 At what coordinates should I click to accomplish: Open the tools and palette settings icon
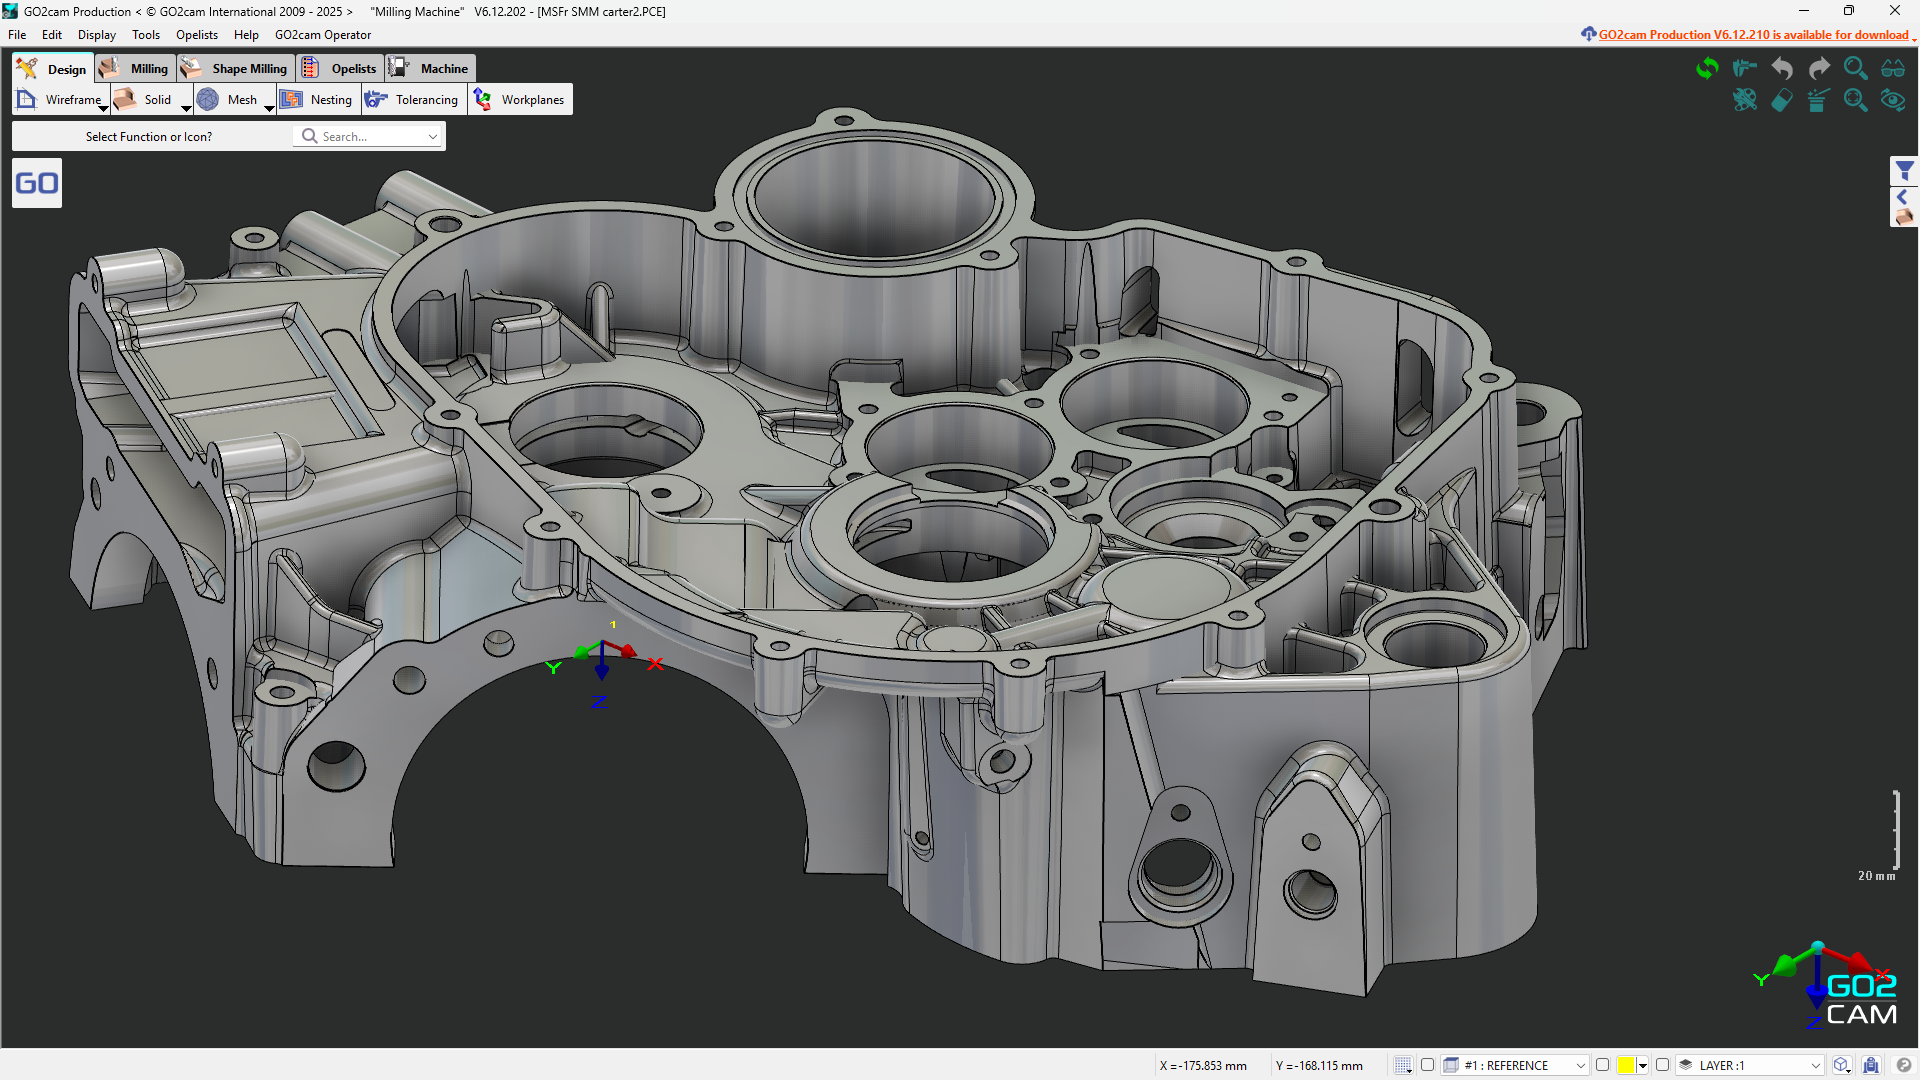[x=1745, y=100]
